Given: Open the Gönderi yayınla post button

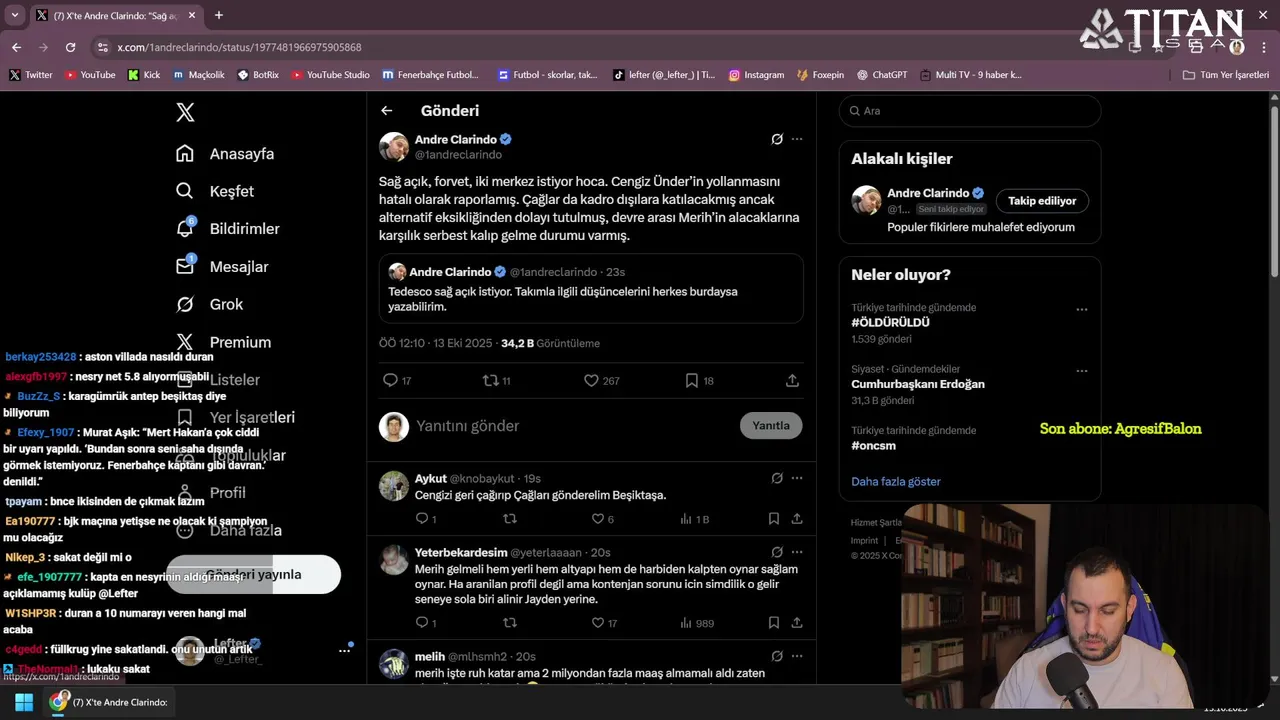Looking at the screenshot, I should point(254,575).
